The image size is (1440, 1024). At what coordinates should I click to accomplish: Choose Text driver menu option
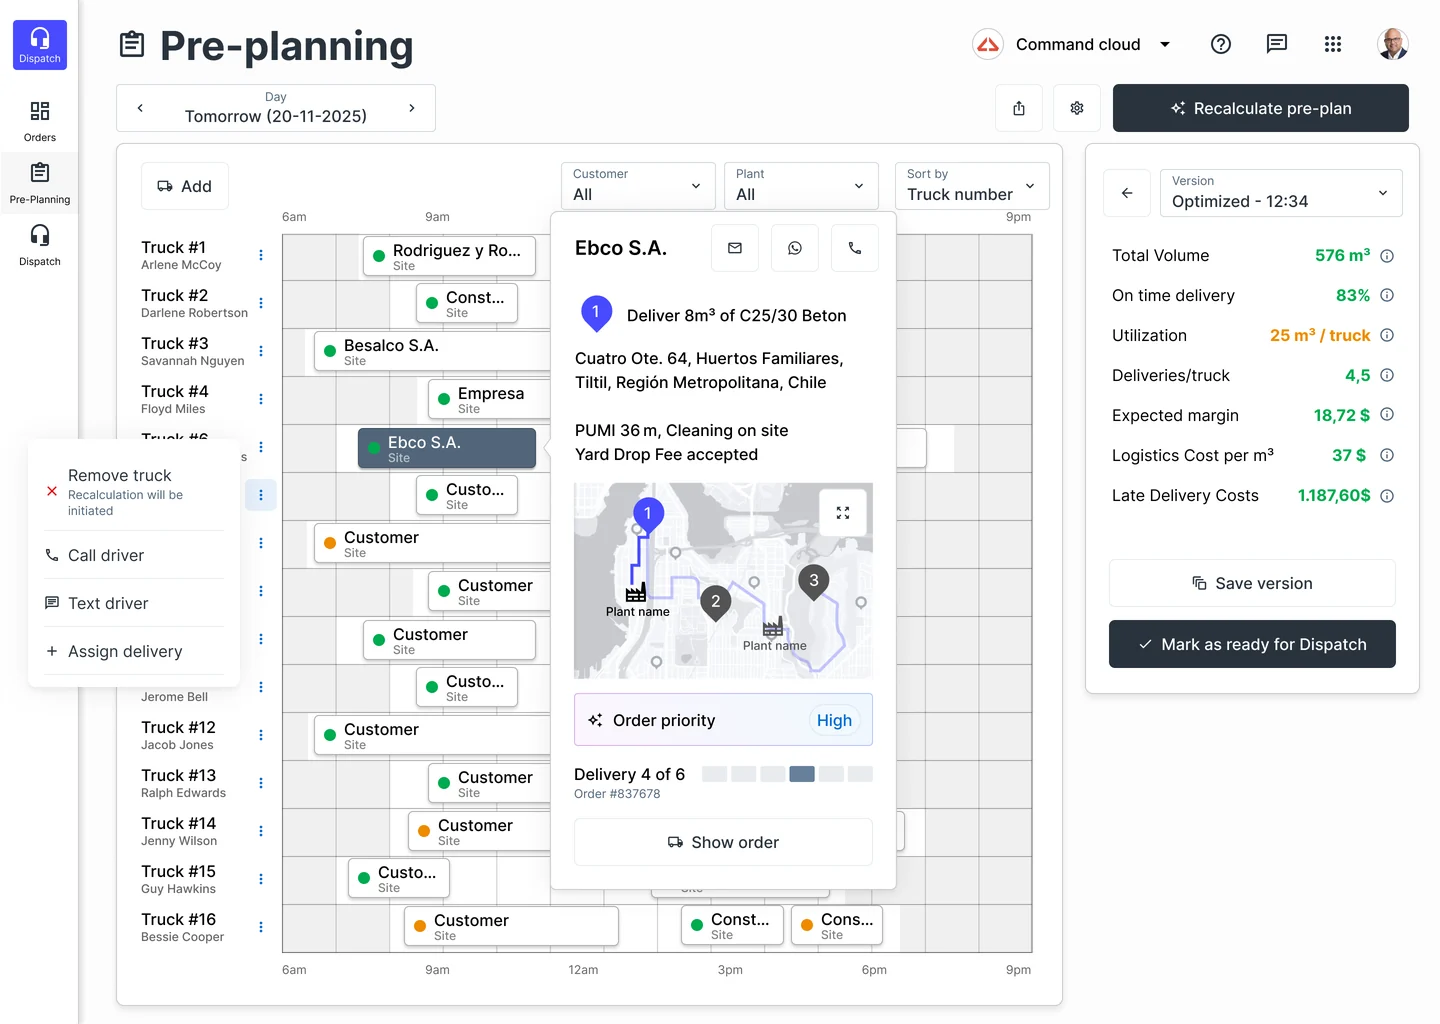(x=134, y=603)
